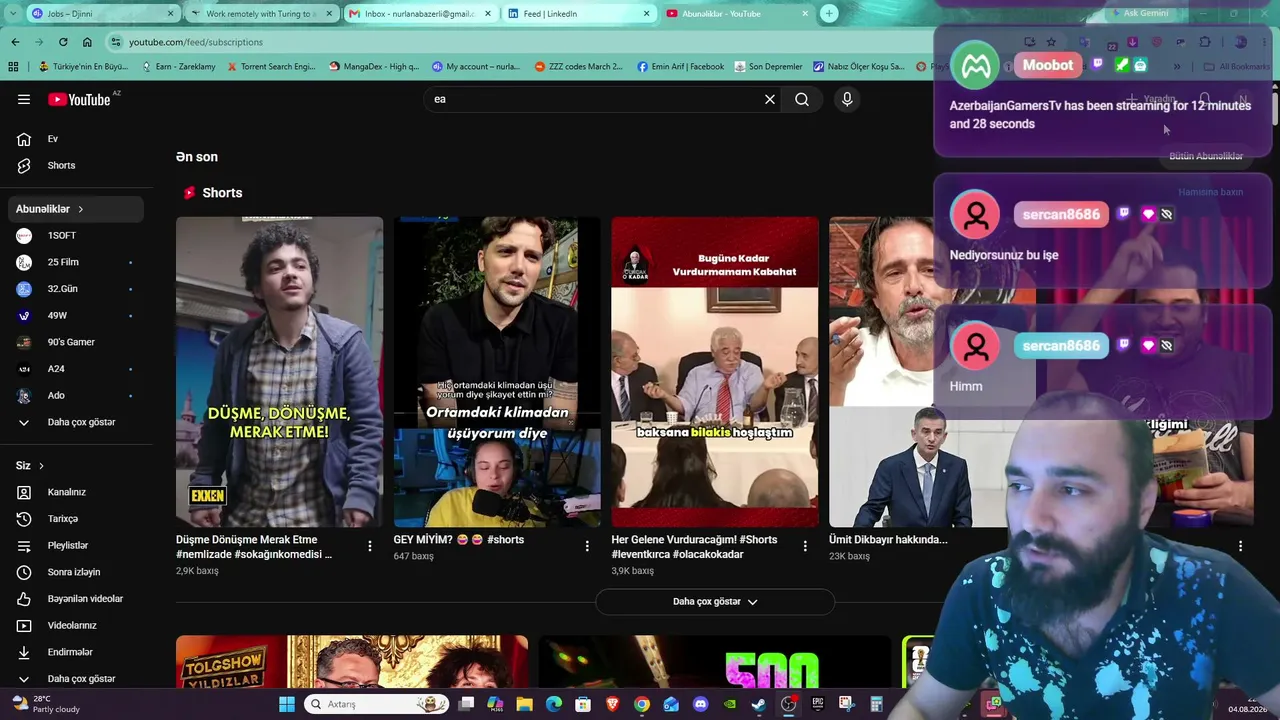Open the Torrent Search Engine bookmark
The image size is (1280, 720).
(x=271, y=67)
